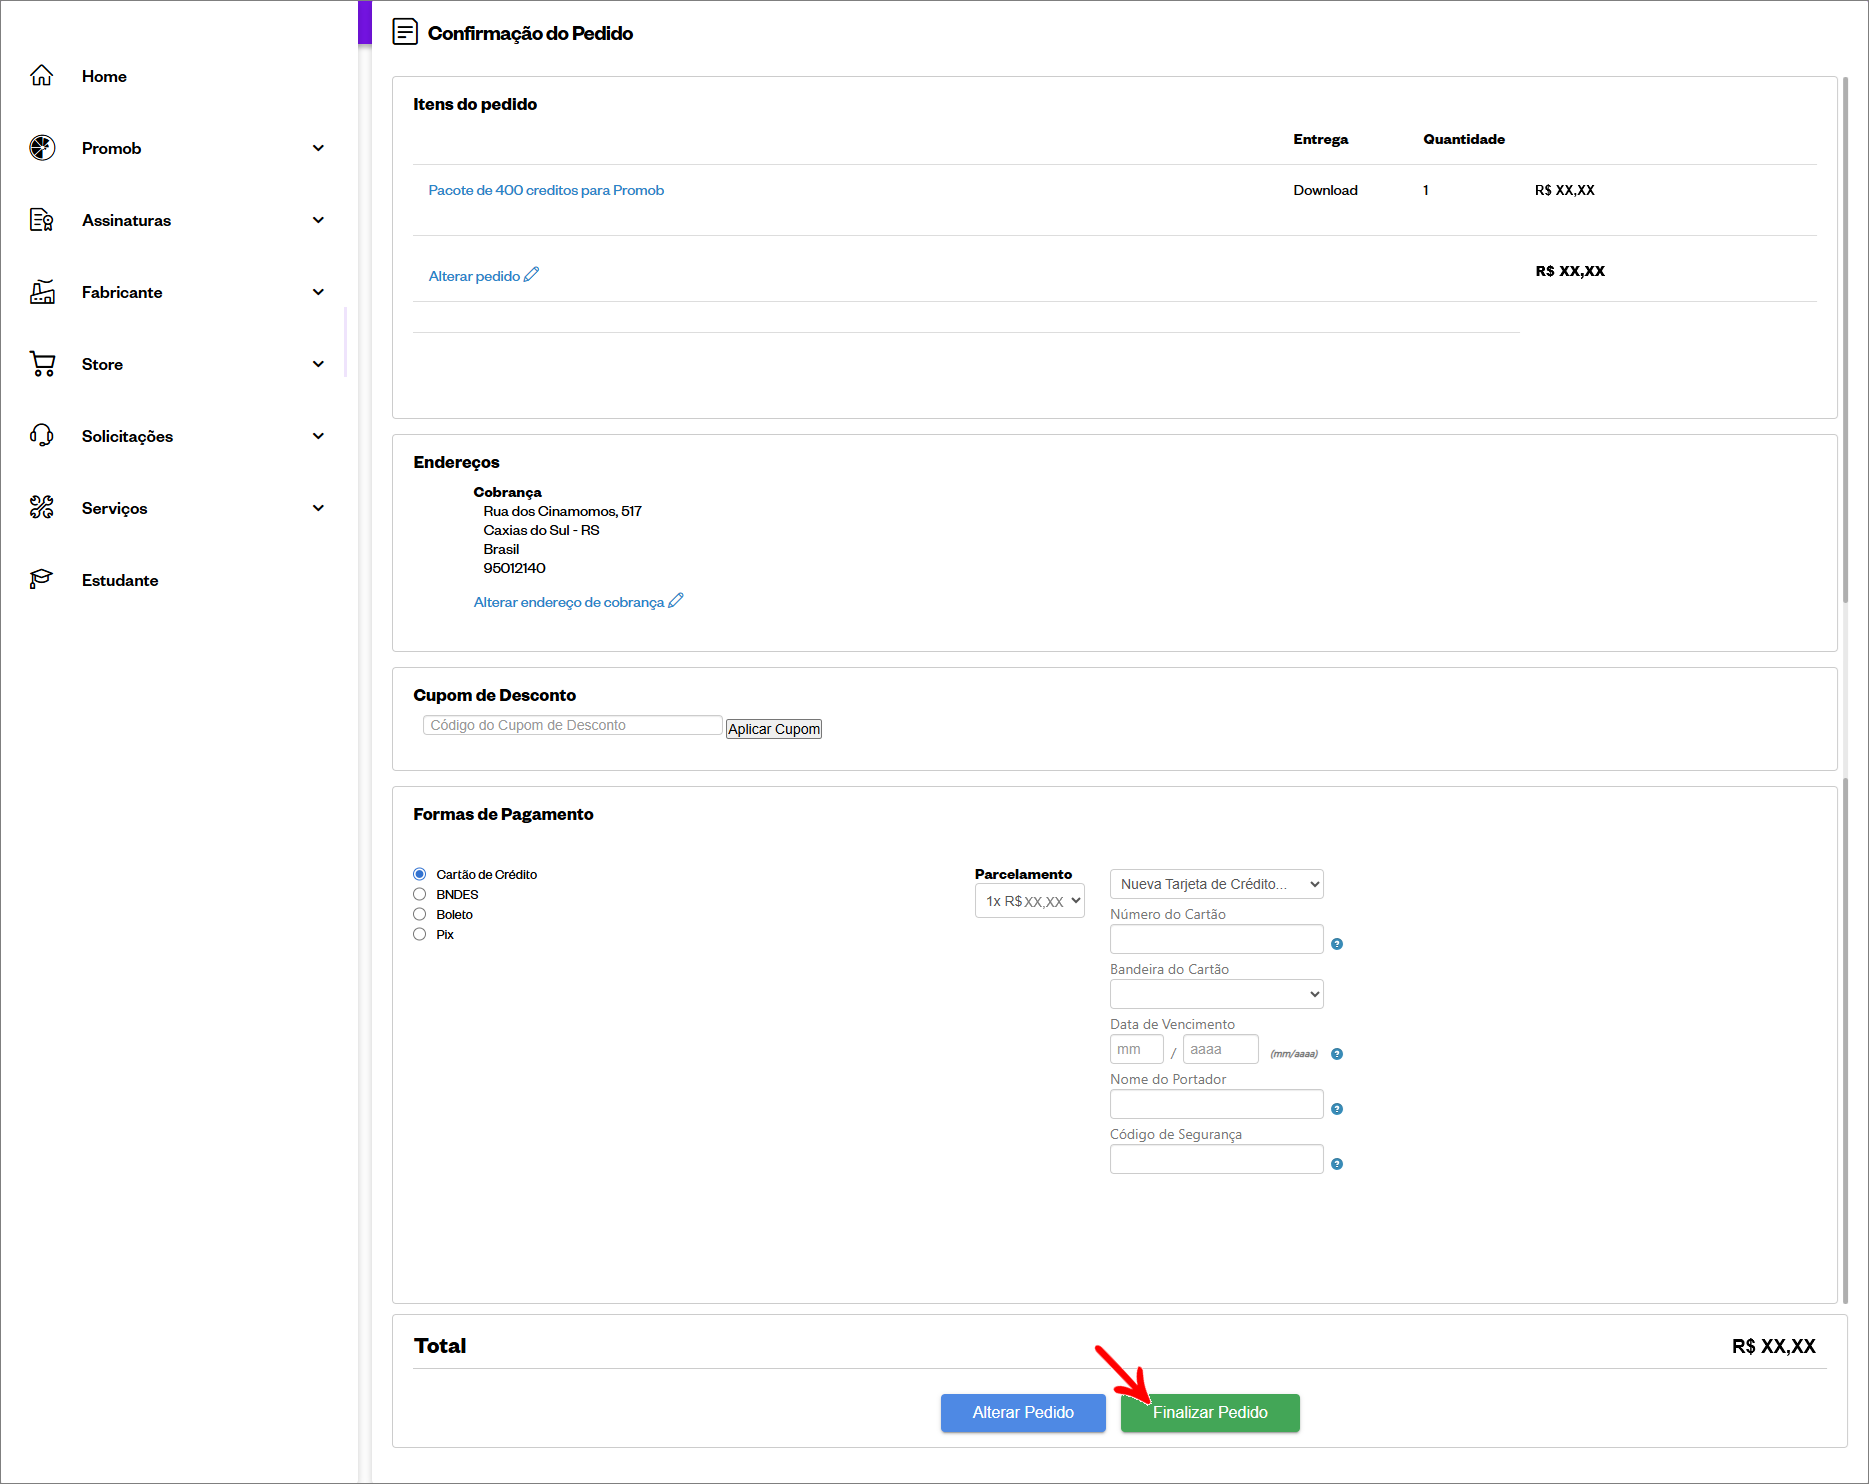Click the Estudante graduation cap icon

pos(42,580)
